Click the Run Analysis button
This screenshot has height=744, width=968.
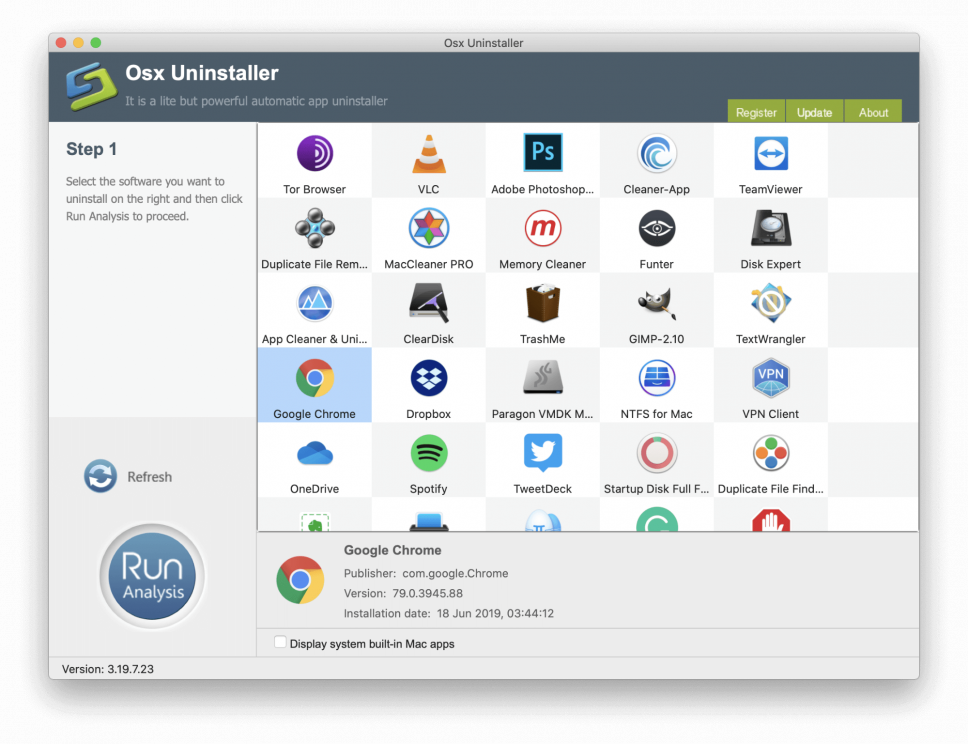point(152,576)
